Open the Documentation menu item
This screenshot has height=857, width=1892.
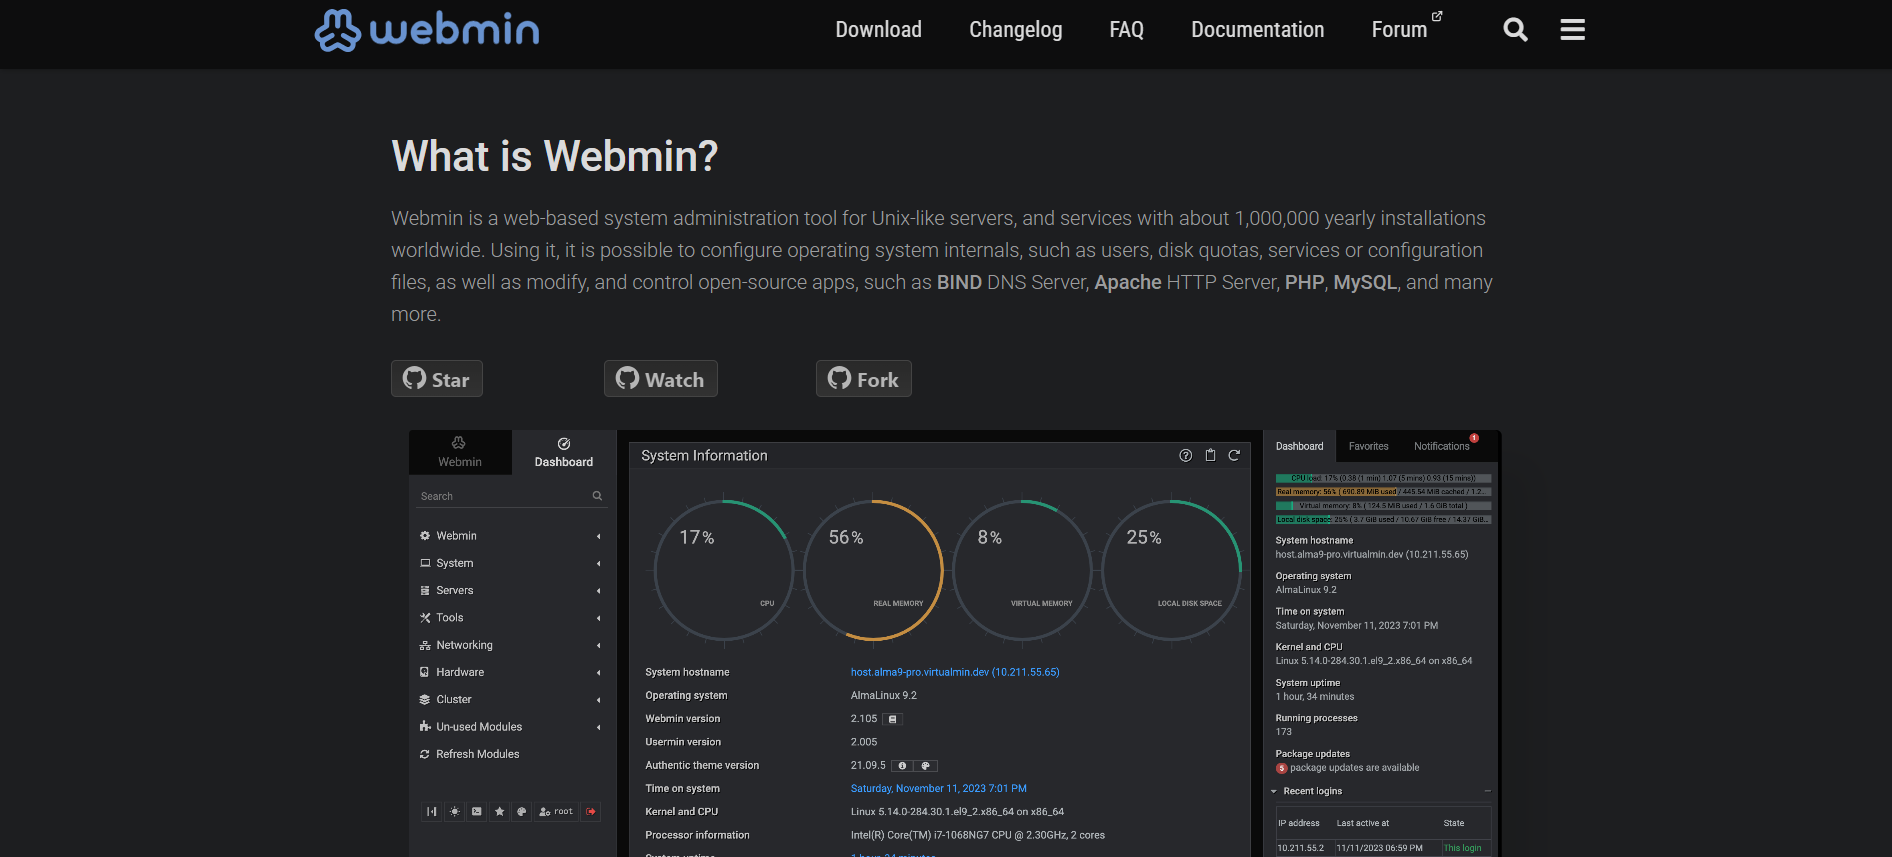click(x=1257, y=30)
